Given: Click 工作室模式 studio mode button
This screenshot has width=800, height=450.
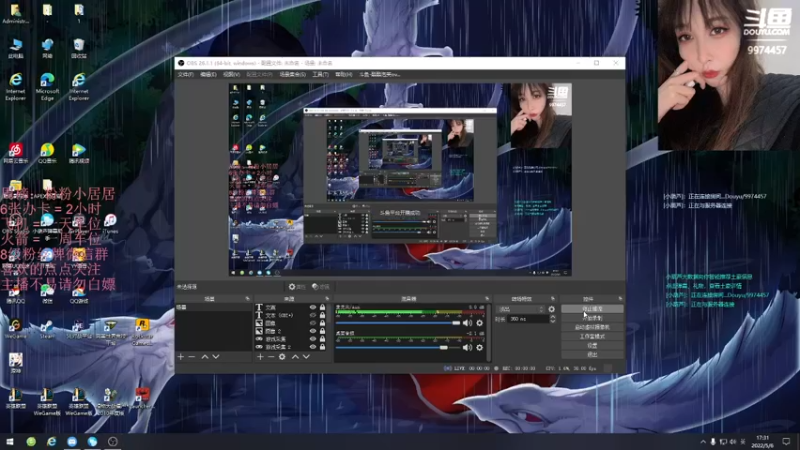Looking at the screenshot, I should 592,336.
